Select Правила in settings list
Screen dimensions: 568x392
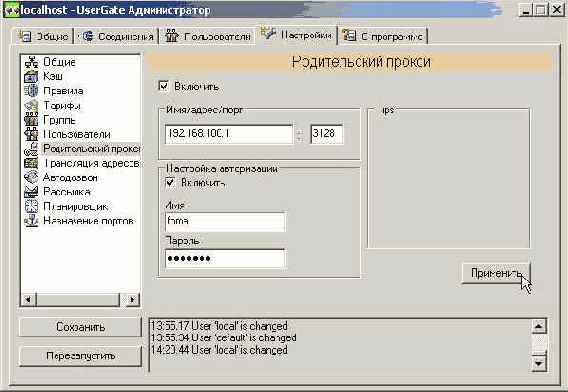click(x=63, y=91)
